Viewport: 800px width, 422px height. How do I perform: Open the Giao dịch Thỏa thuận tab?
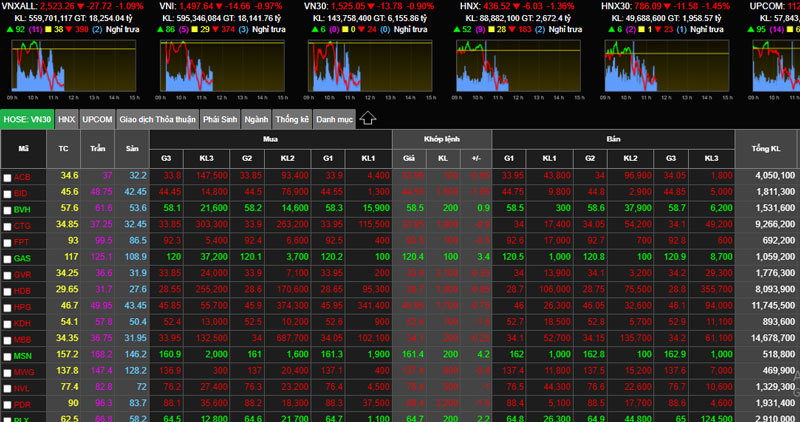click(x=156, y=119)
